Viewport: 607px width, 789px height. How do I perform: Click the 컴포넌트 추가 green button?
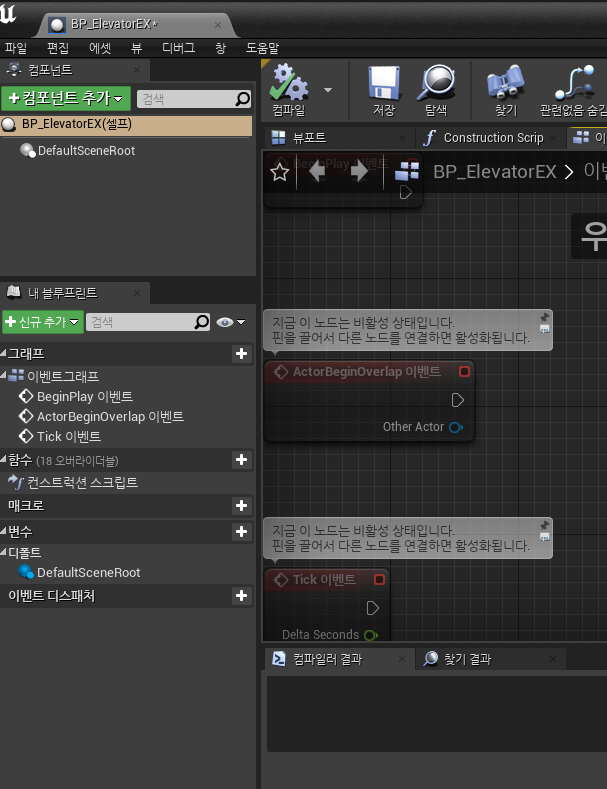point(66,98)
